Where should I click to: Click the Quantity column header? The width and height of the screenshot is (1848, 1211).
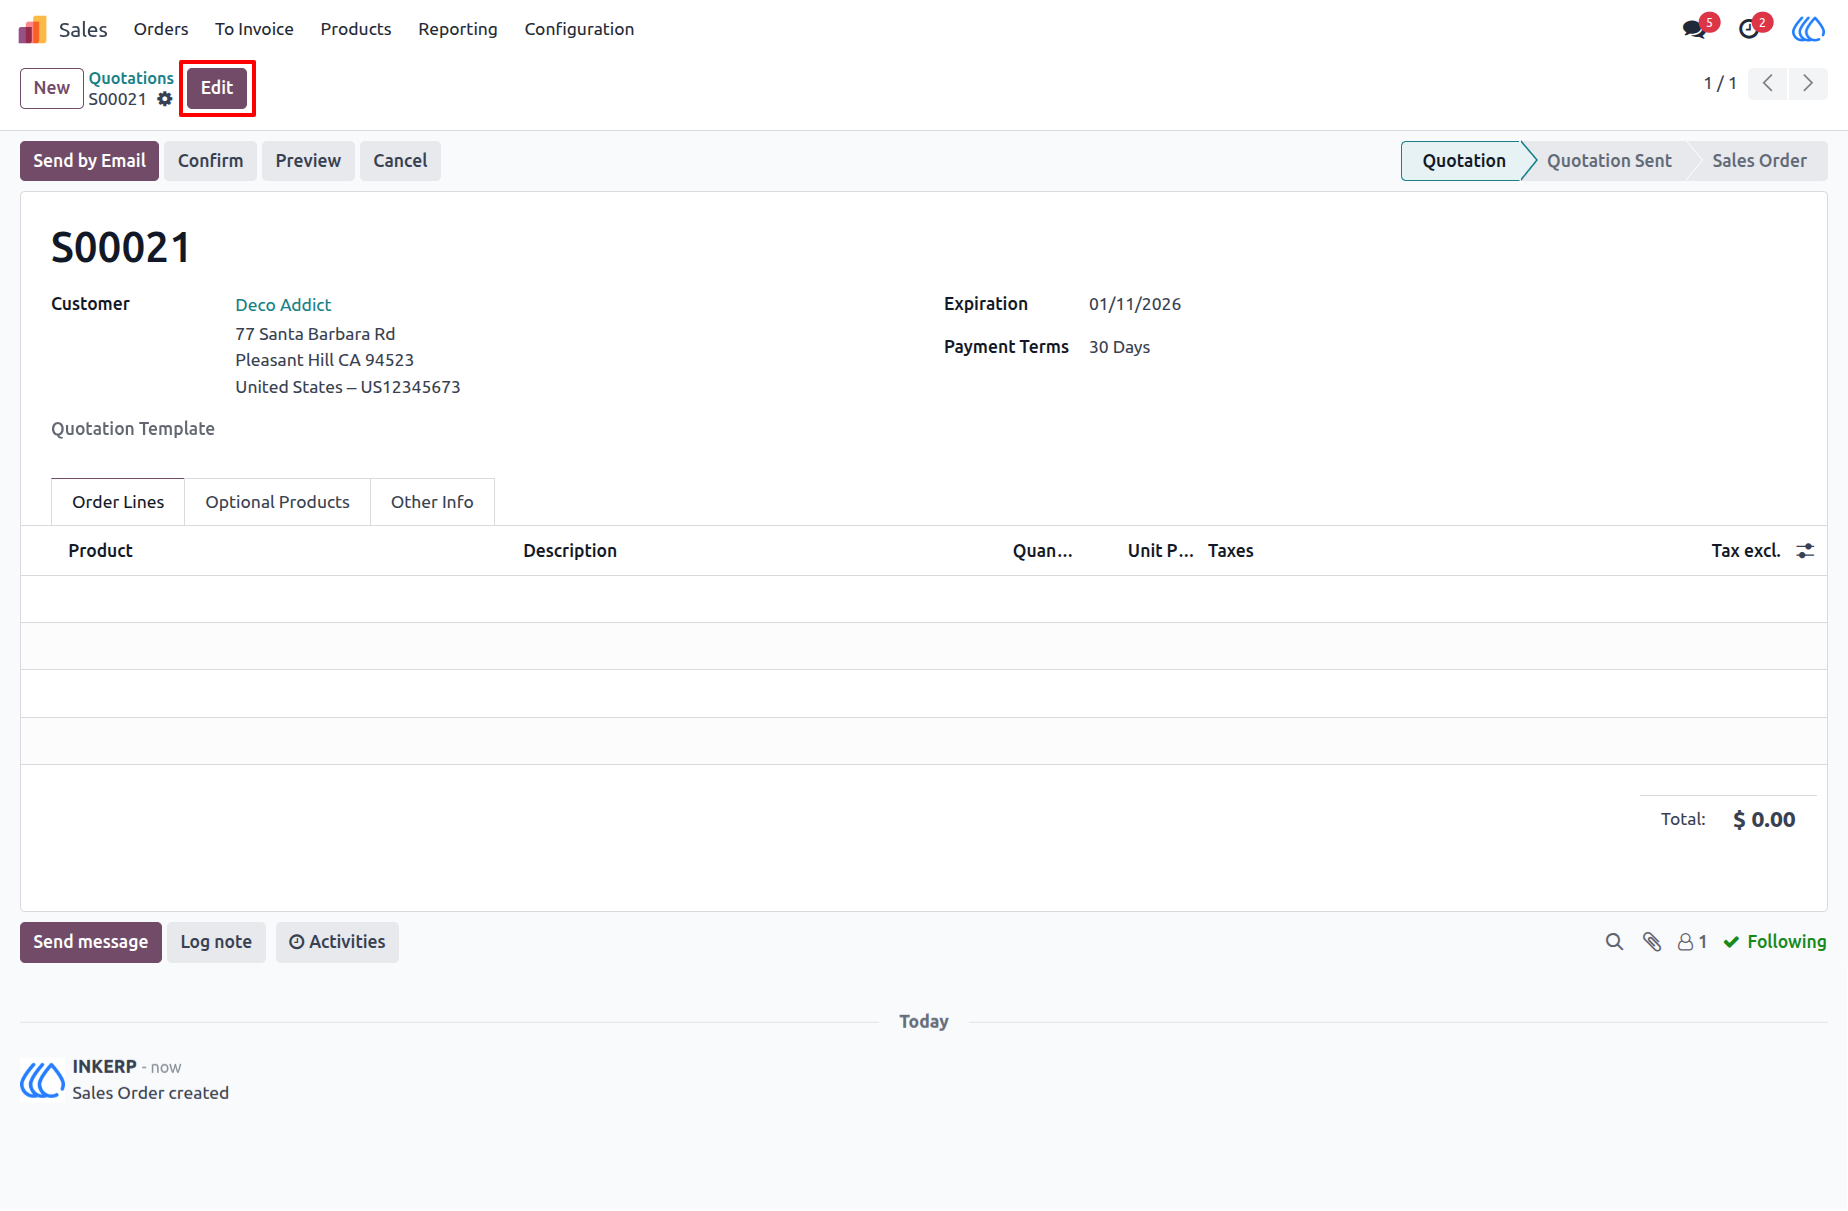click(x=1042, y=551)
